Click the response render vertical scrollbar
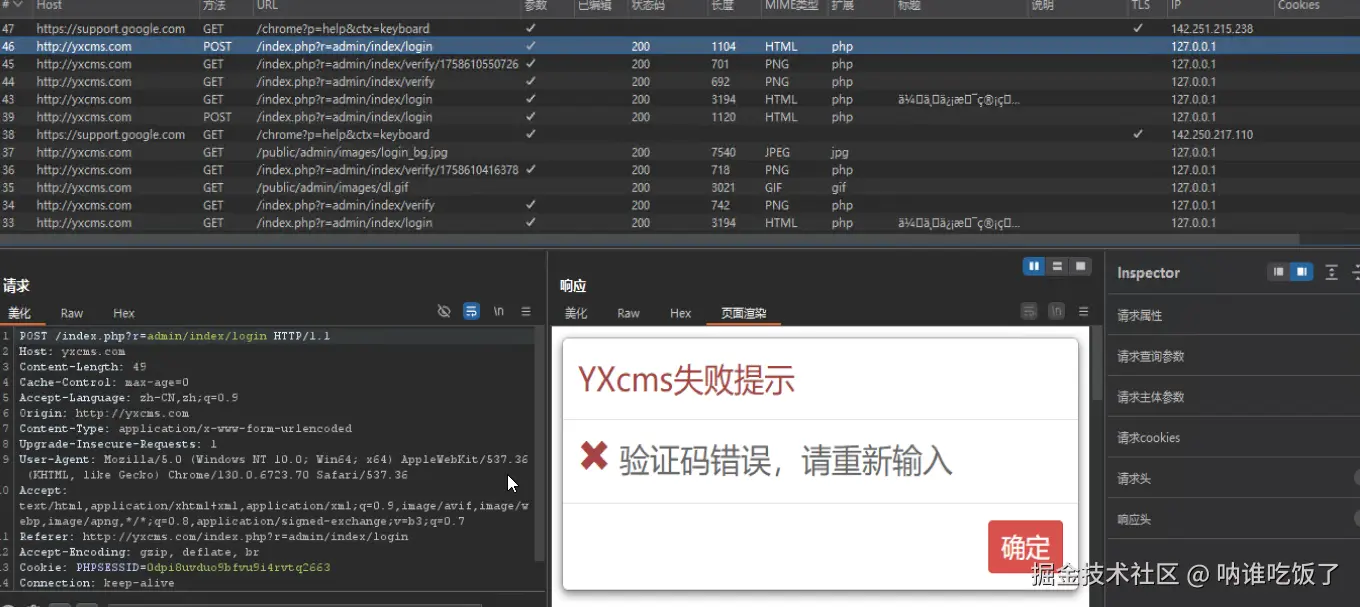Image resolution: width=1360 pixels, height=607 pixels. point(1097,365)
